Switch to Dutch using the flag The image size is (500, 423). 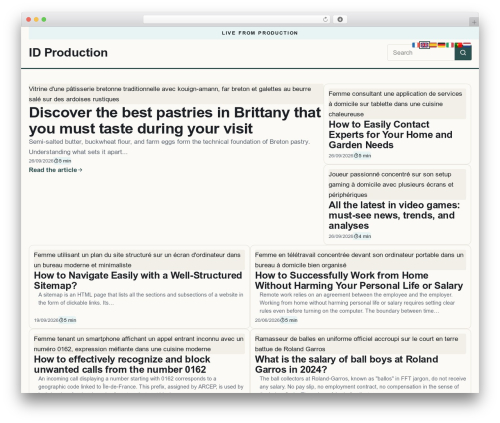click(467, 45)
